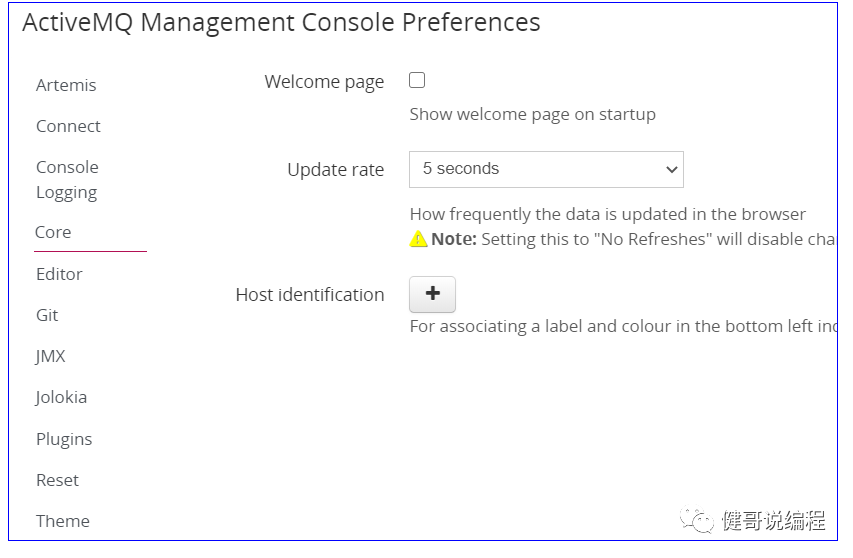Select the Core preferences tab

coord(53,232)
